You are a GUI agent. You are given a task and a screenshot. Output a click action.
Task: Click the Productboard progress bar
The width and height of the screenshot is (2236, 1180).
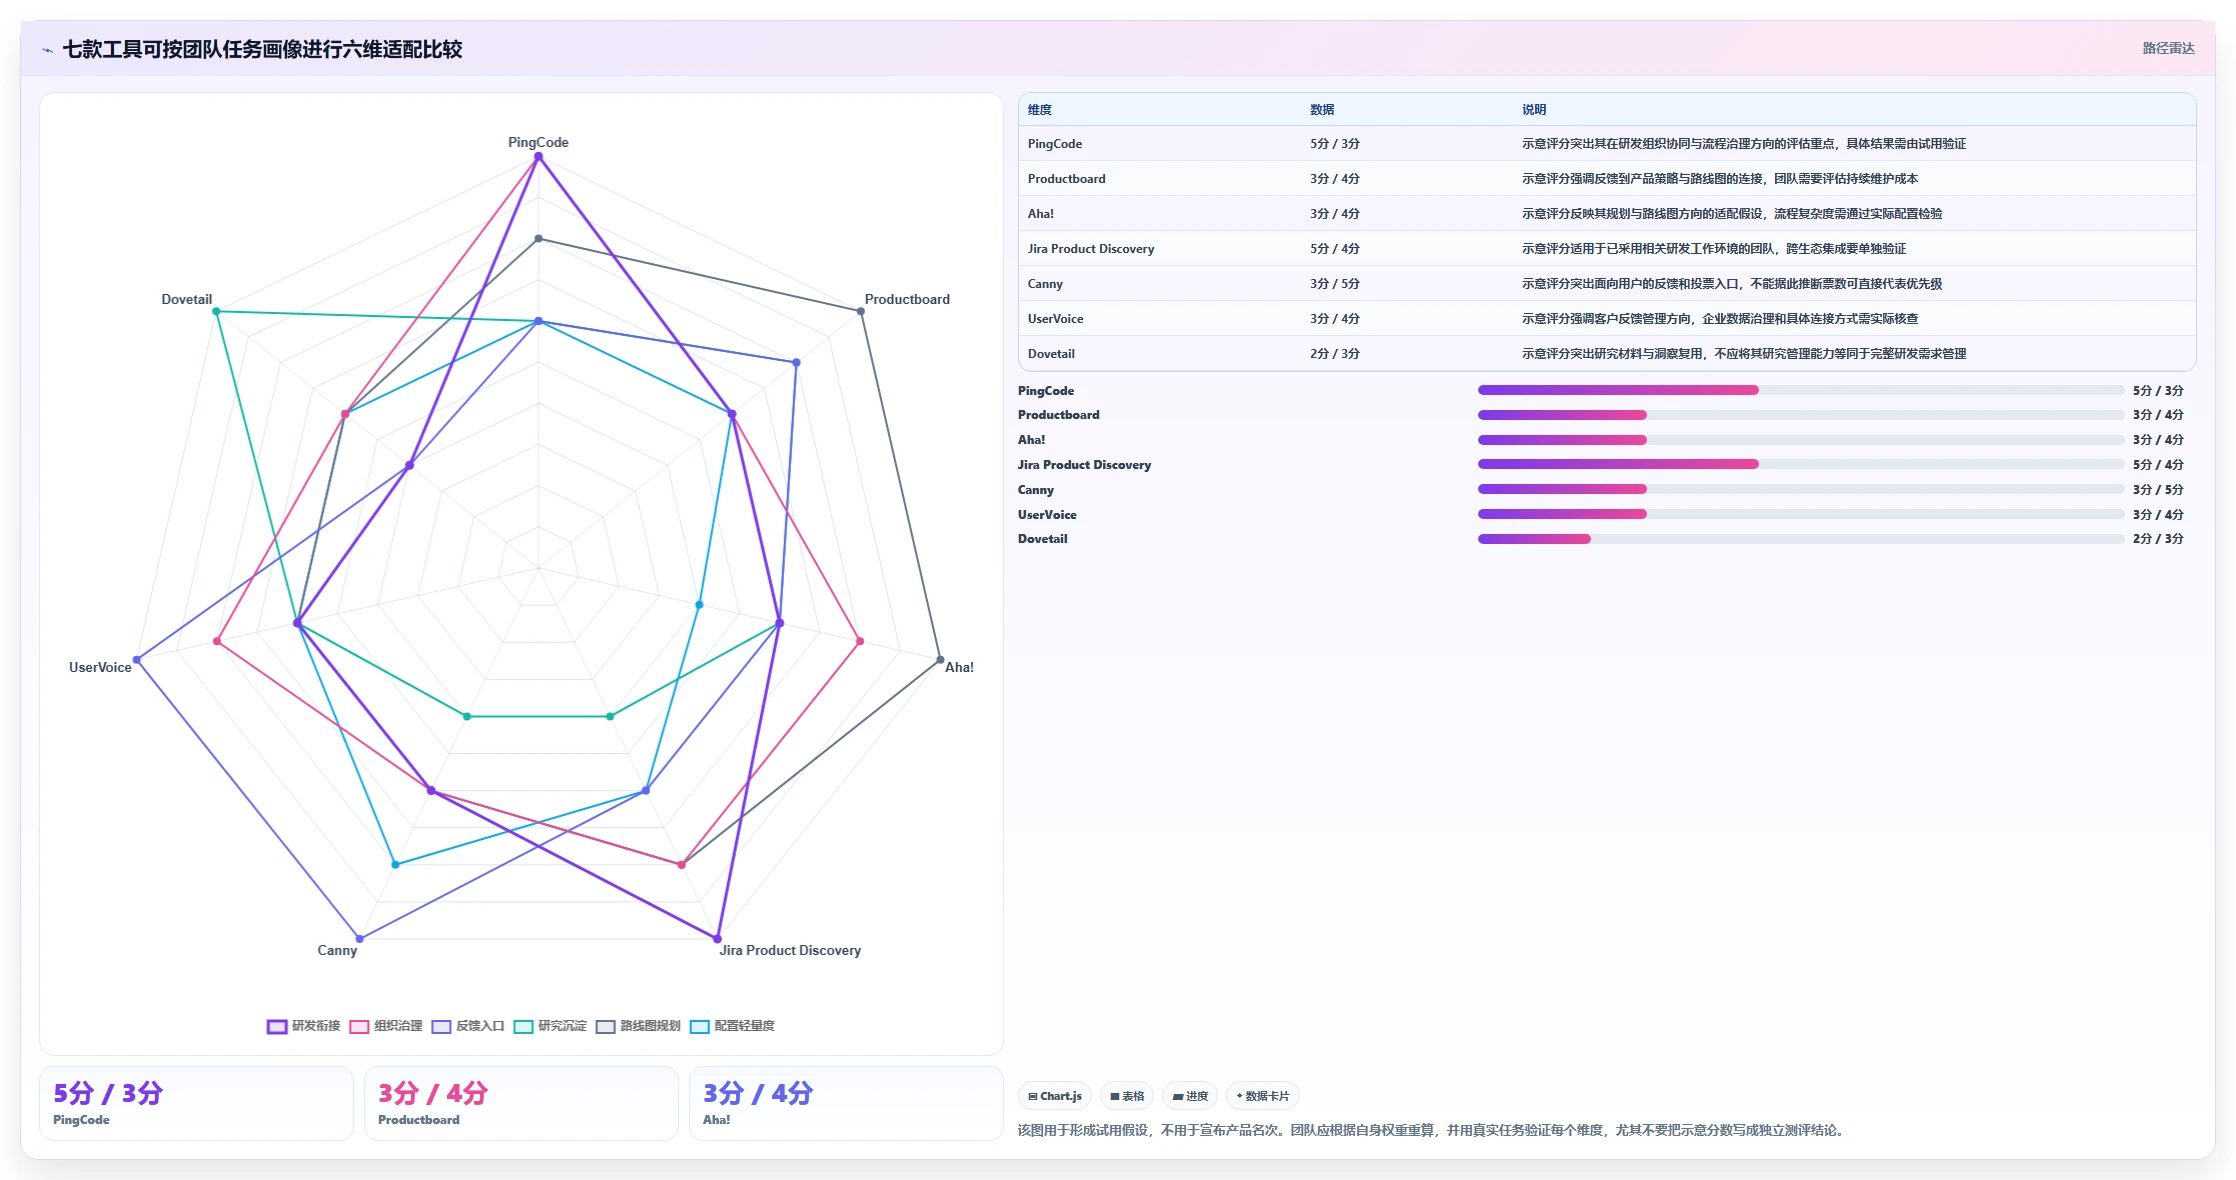1801,415
